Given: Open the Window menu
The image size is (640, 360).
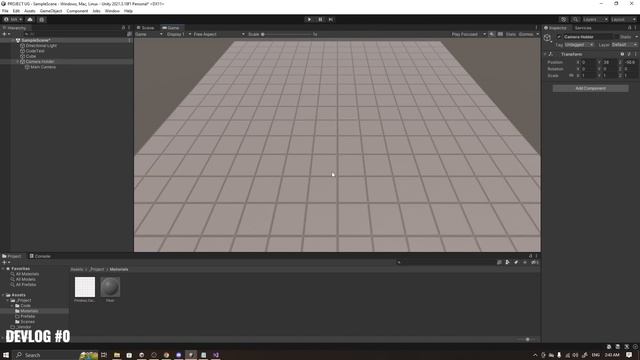Looking at the screenshot, I should pyautogui.click(x=112, y=11).
